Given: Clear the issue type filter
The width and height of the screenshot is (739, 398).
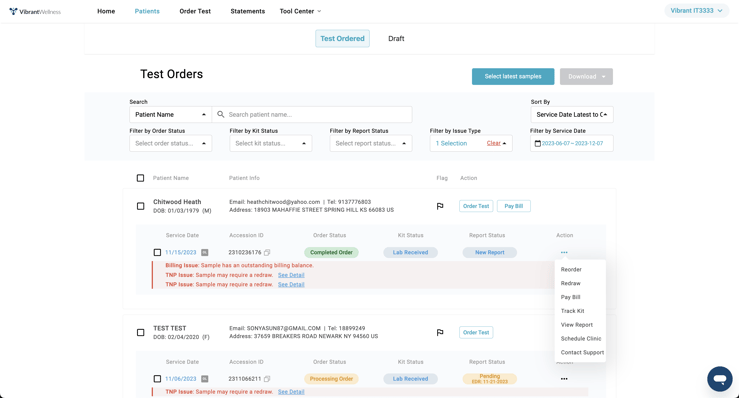Looking at the screenshot, I should [493, 143].
